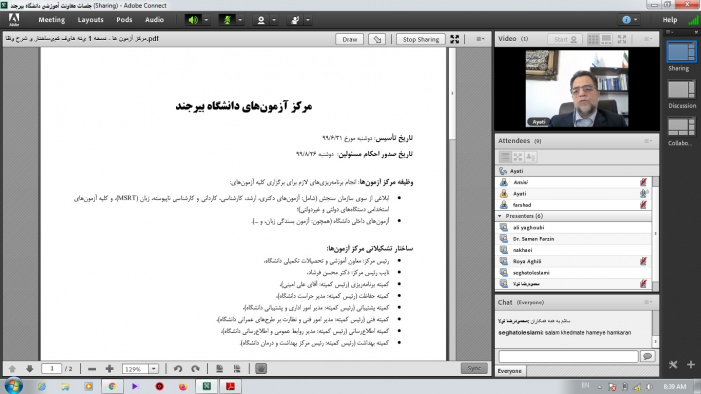Open the raise hand status icon

tap(295, 20)
